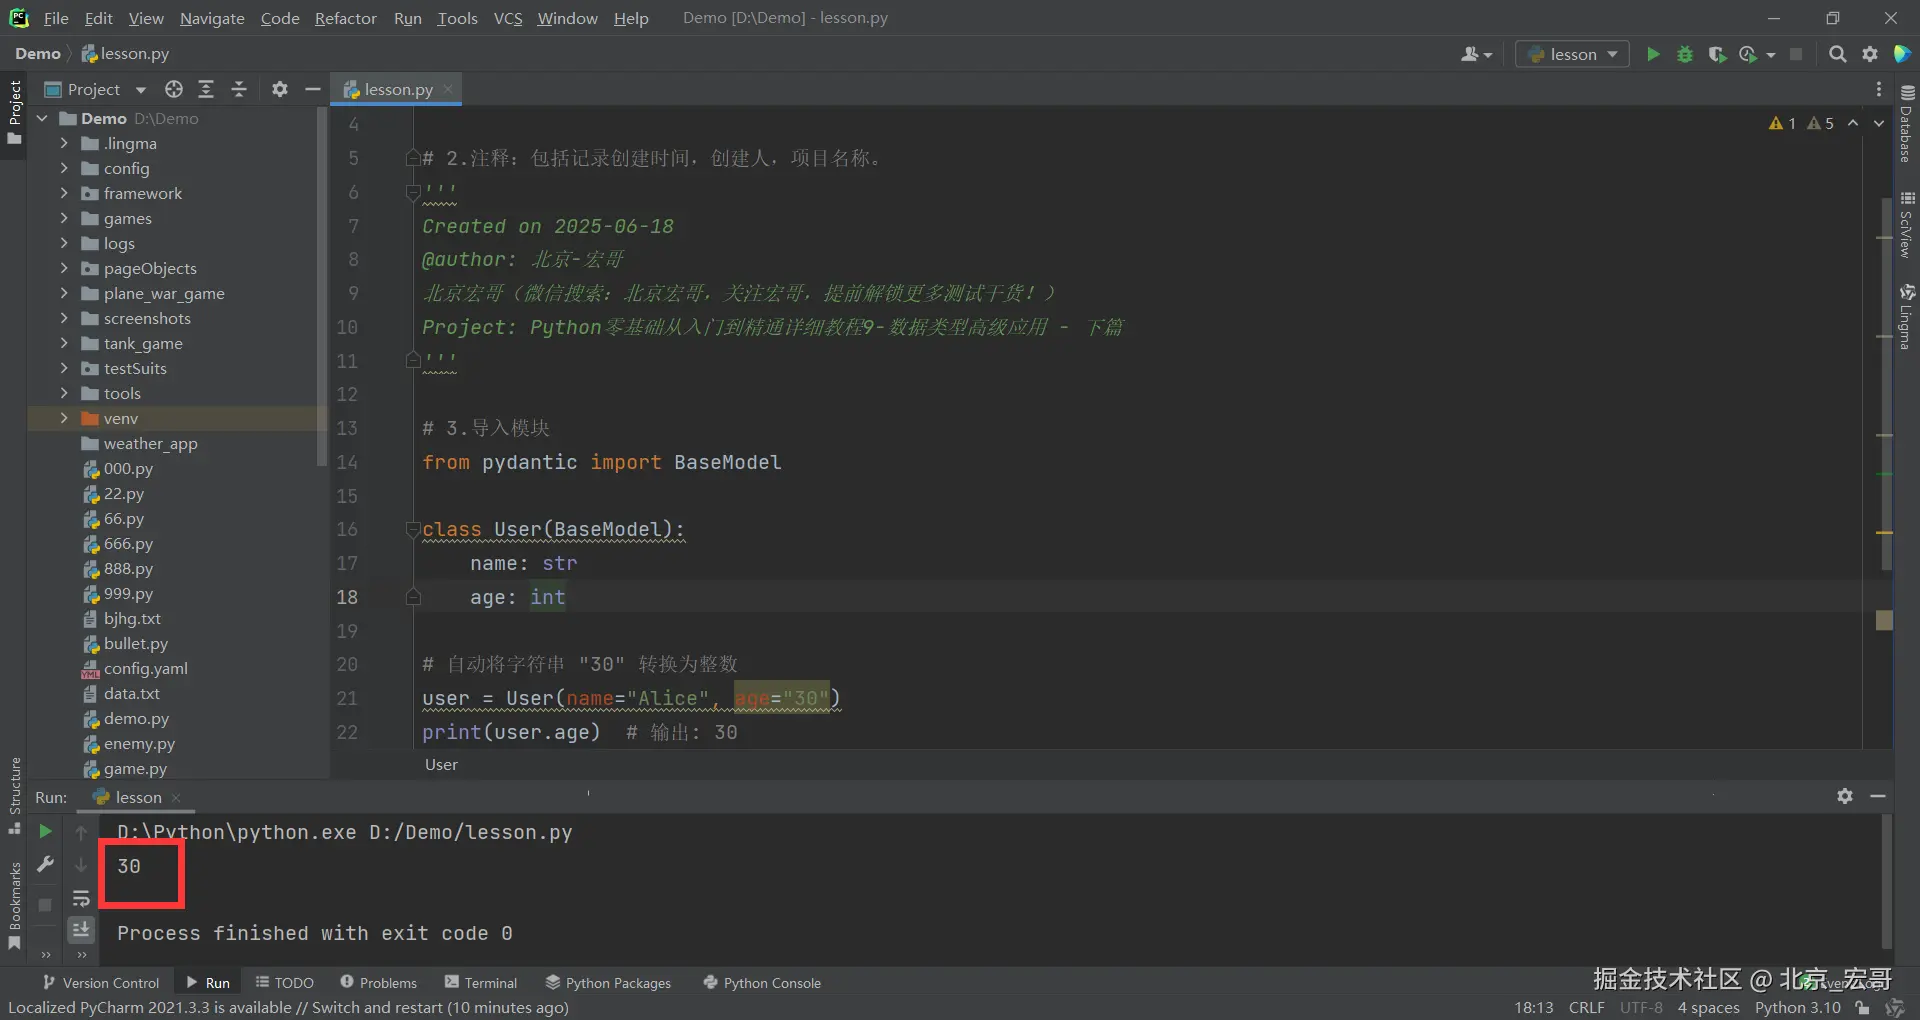This screenshot has height=1020, width=1920.
Task: Jump to previous highlighted error arrow
Action: pos(1853,123)
